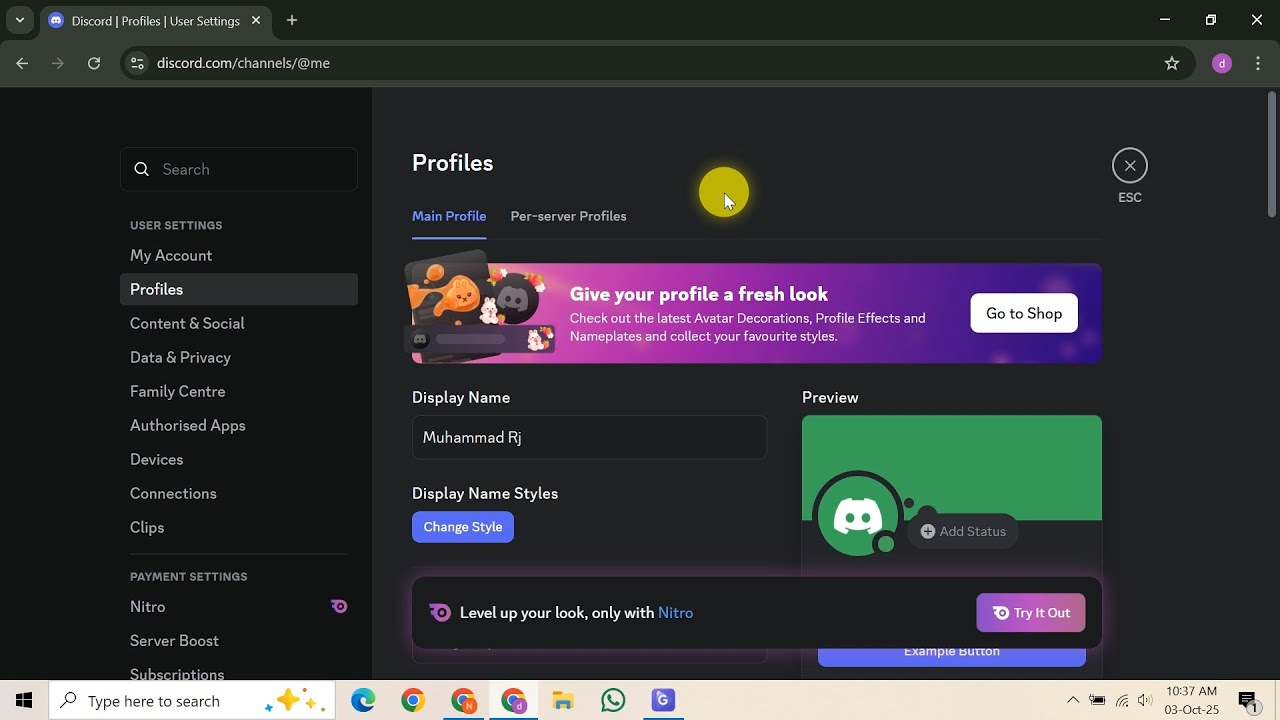Screen dimensions: 1280x720
Task: Click the settings Search field
Action: 239,169
